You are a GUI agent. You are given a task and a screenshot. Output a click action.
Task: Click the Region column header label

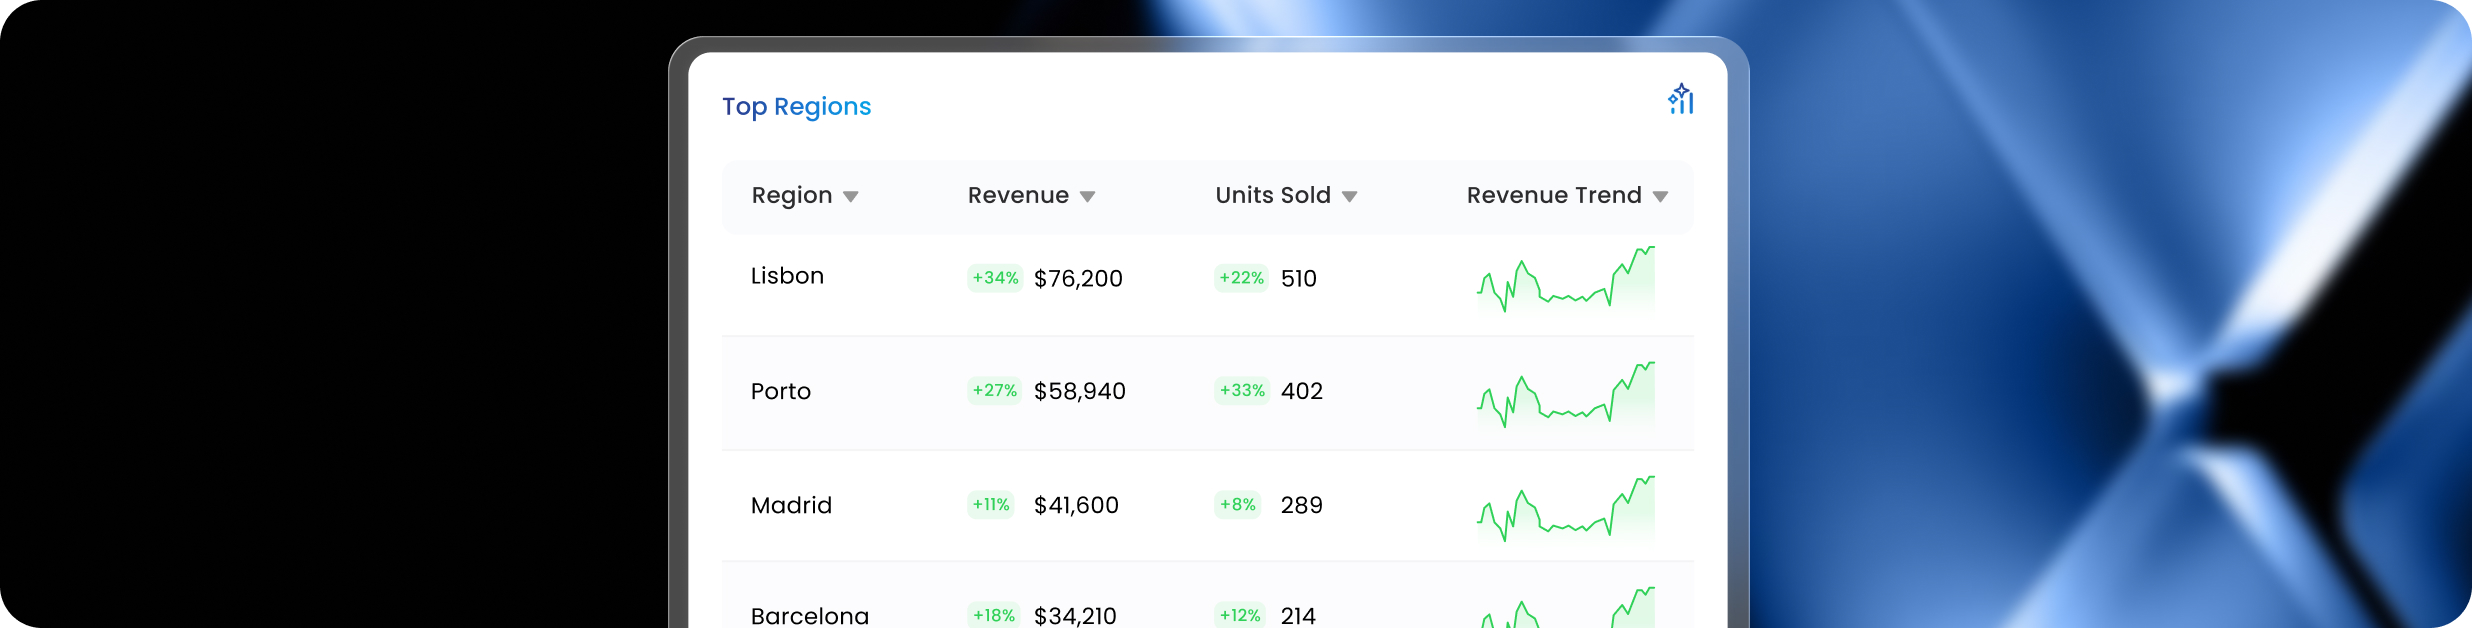click(x=792, y=196)
